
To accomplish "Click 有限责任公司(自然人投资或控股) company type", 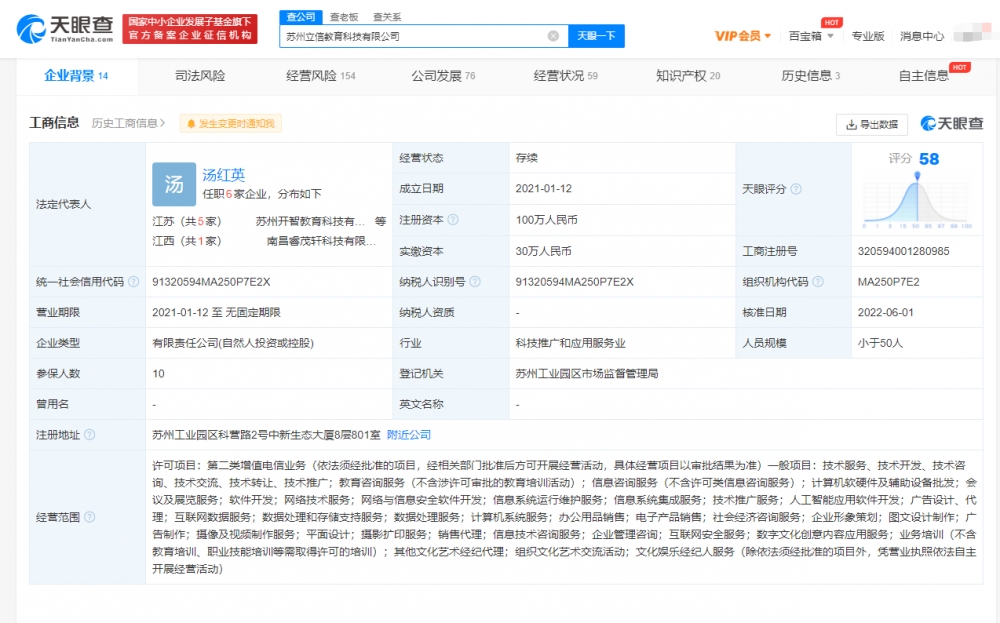I will point(233,343).
